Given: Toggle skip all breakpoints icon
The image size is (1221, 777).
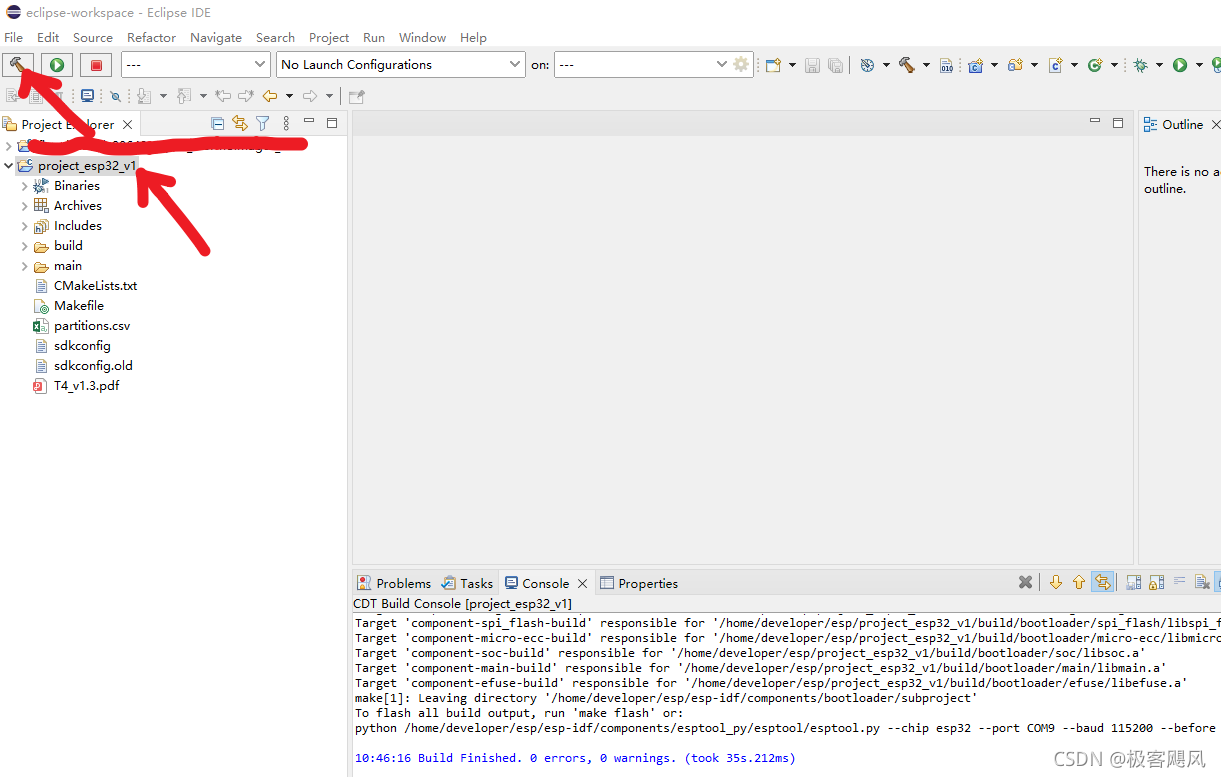Looking at the screenshot, I should [x=115, y=96].
